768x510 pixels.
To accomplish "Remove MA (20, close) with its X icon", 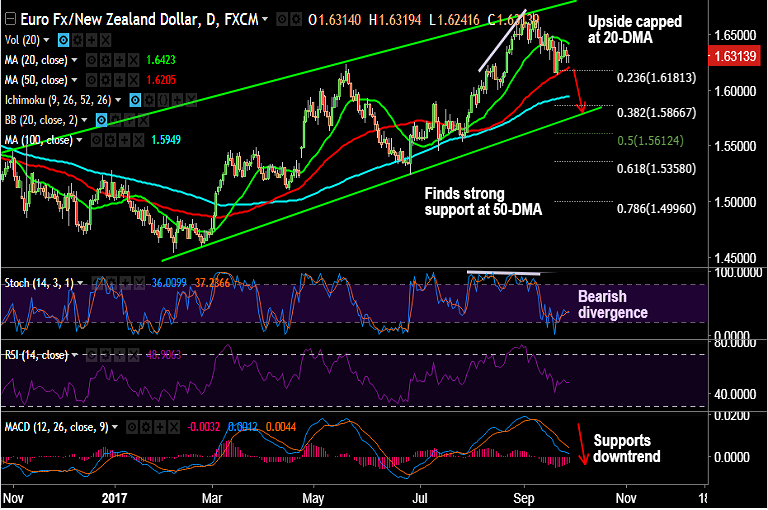I will [x=134, y=60].
